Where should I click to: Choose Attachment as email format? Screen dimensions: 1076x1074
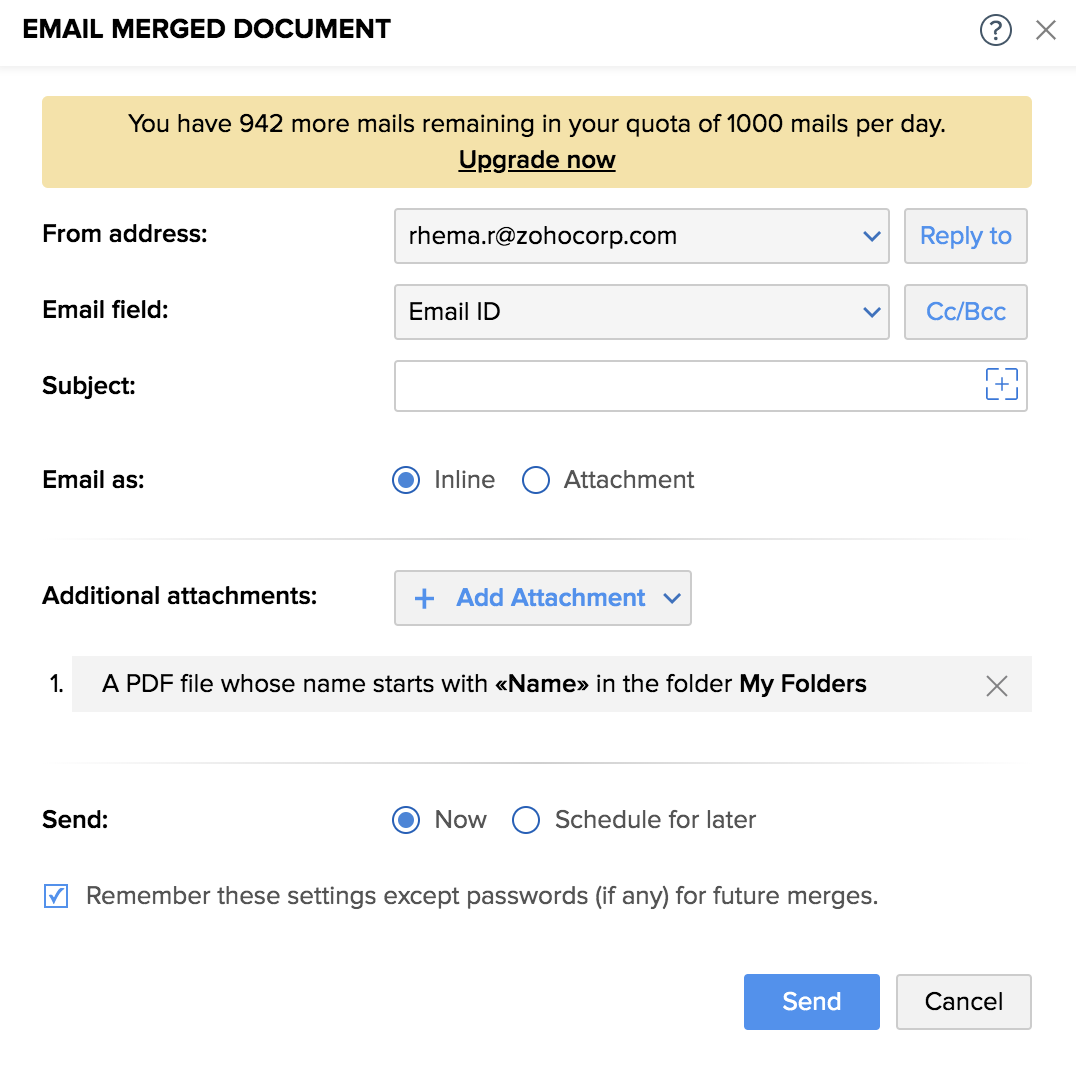[536, 480]
